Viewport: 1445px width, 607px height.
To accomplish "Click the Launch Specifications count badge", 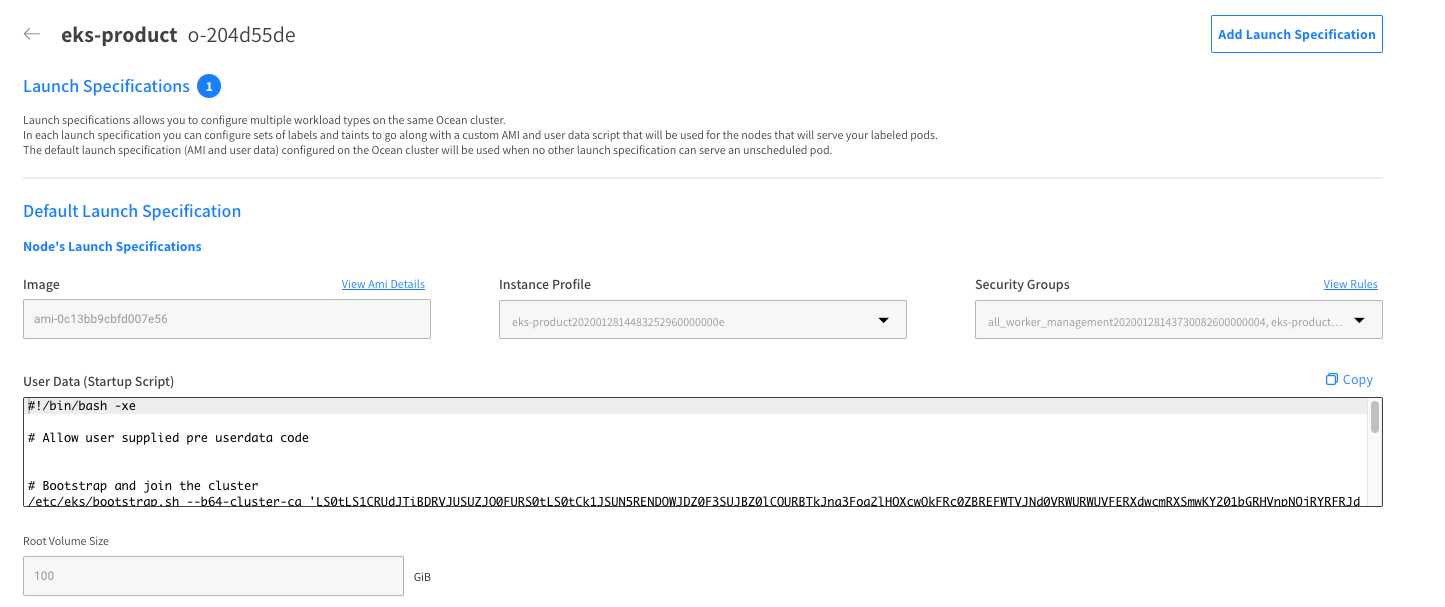I will [209, 87].
